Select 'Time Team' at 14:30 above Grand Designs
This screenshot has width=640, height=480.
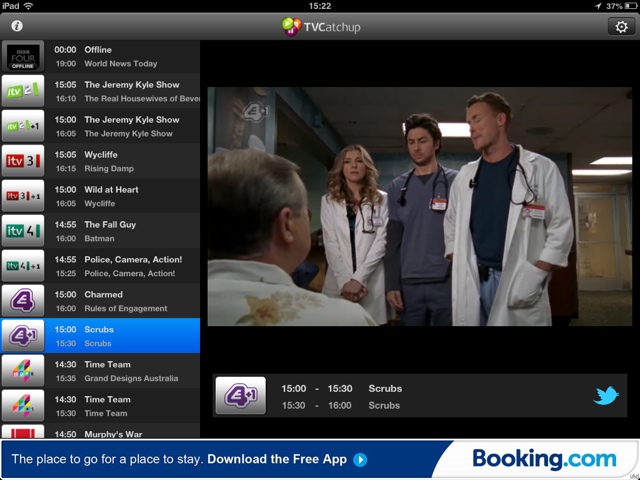107,364
